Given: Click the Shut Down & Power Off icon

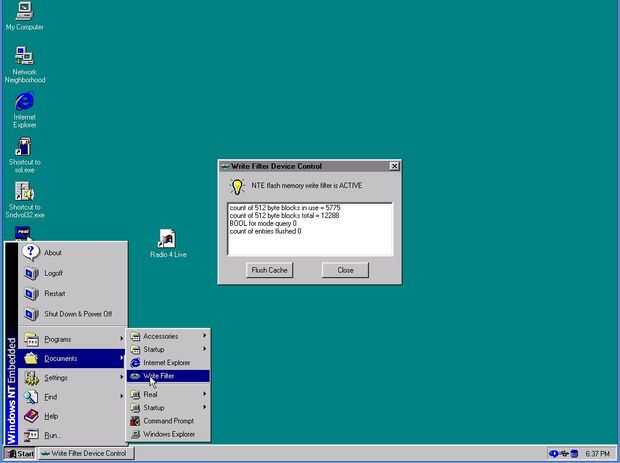Looking at the screenshot, I should (31, 314).
